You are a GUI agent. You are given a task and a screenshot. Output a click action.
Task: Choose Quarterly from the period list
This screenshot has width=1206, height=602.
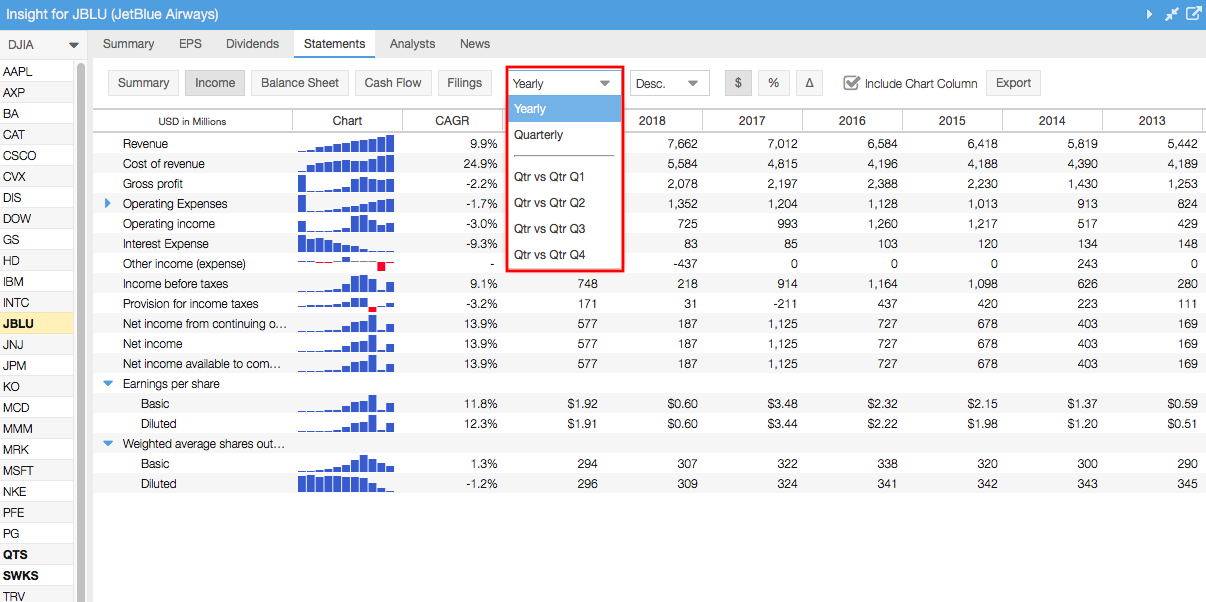pyautogui.click(x=565, y=135)
